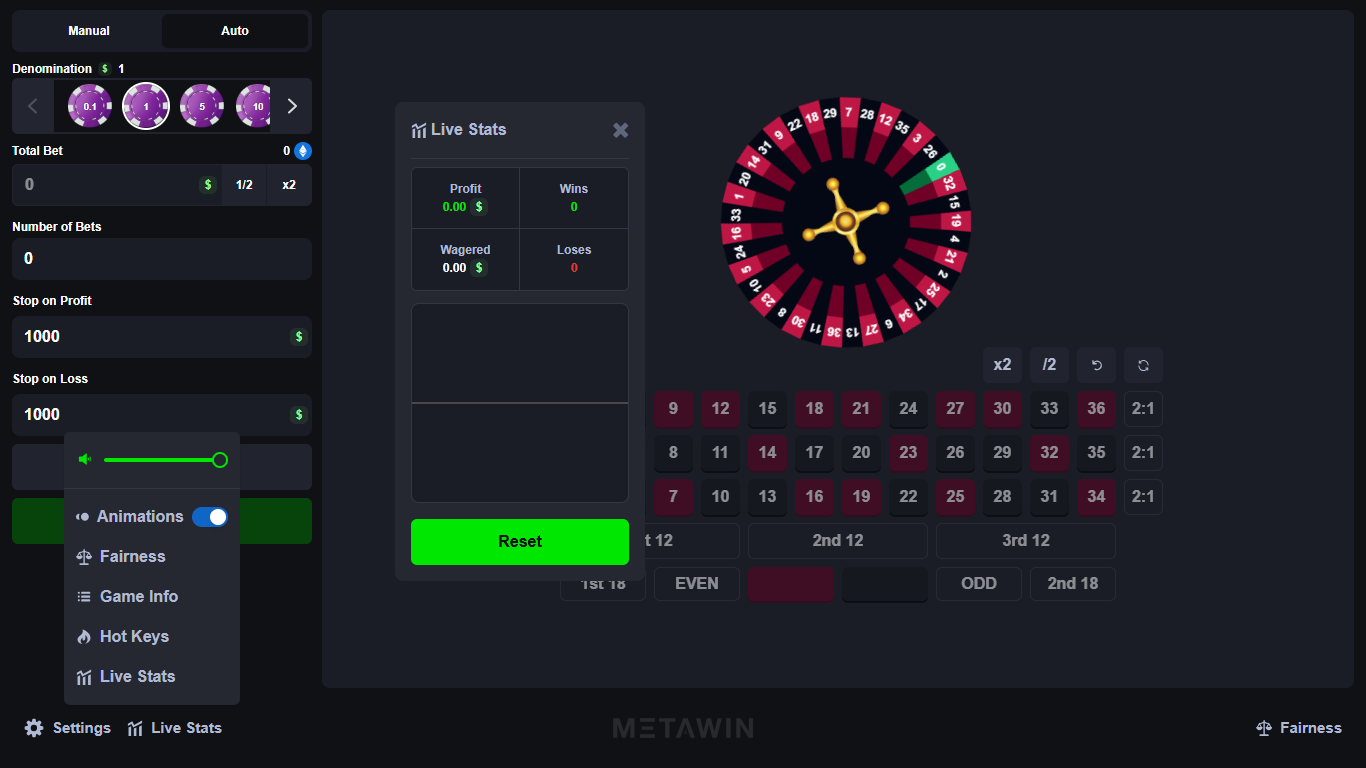Click the roulette wheel center spinner

[x=845, y=222]
